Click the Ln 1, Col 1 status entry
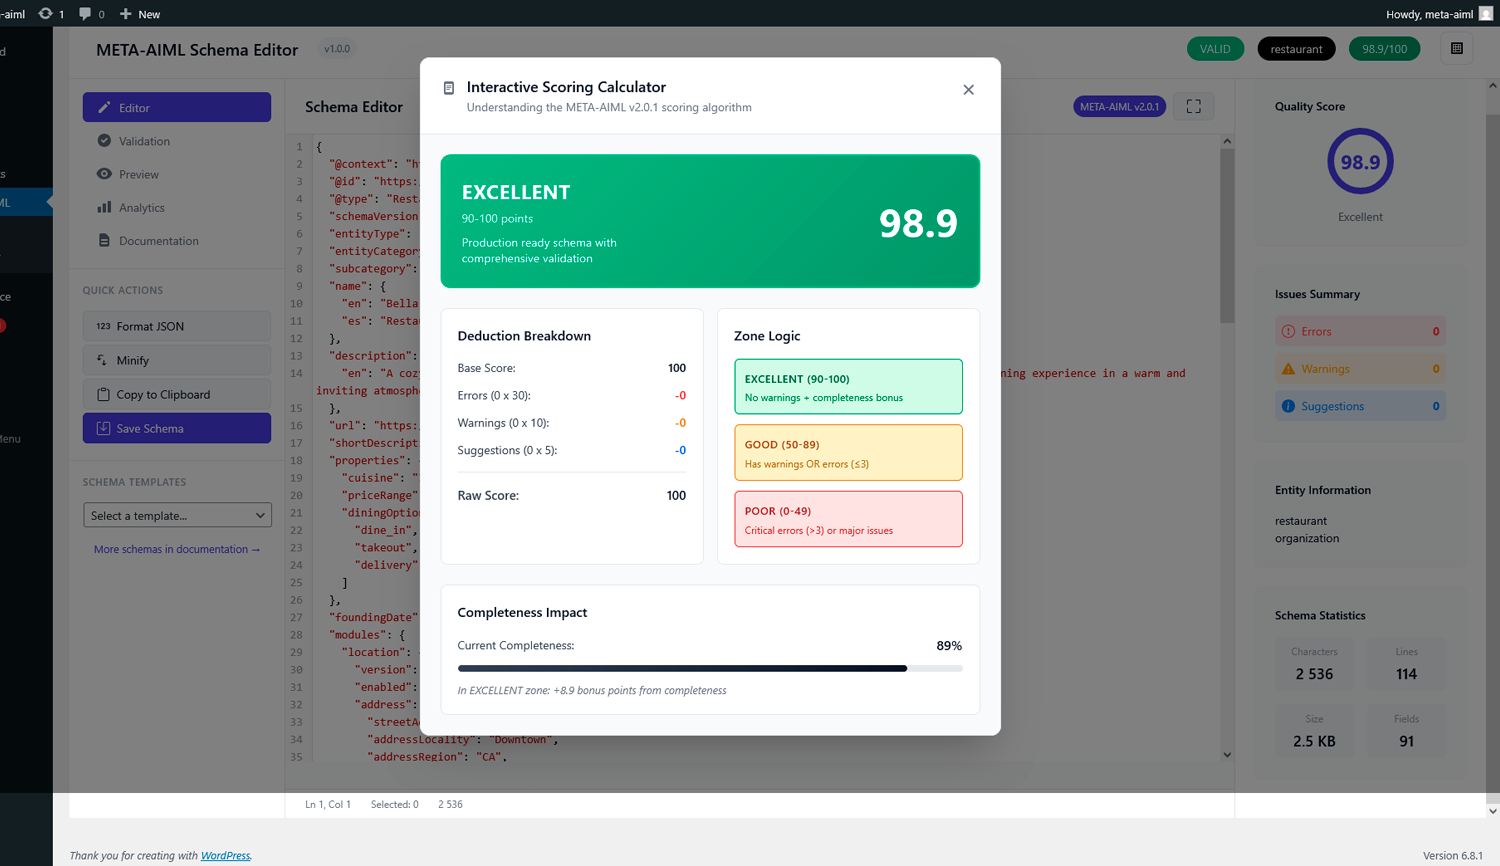 328,804
